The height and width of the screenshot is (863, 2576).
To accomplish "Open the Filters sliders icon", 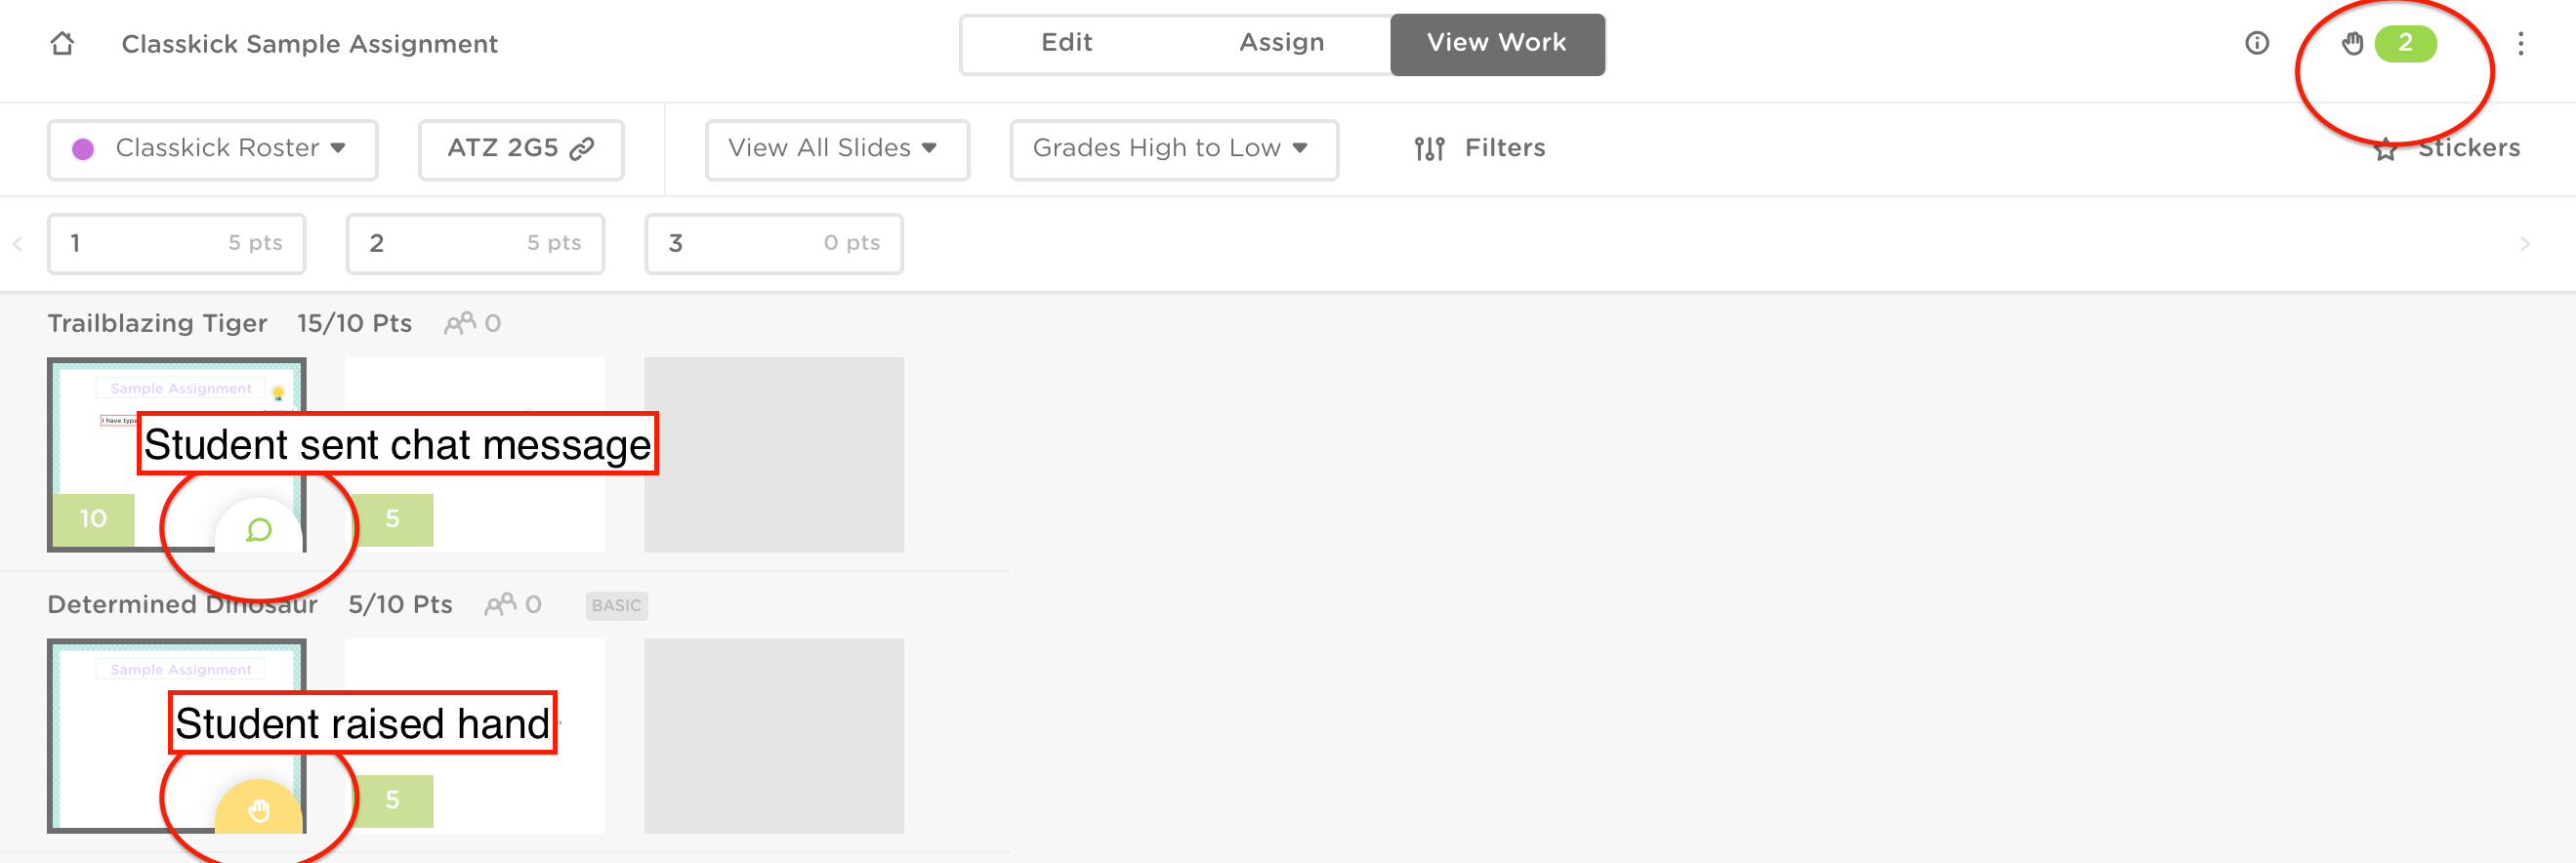I will click(1429, 149).
